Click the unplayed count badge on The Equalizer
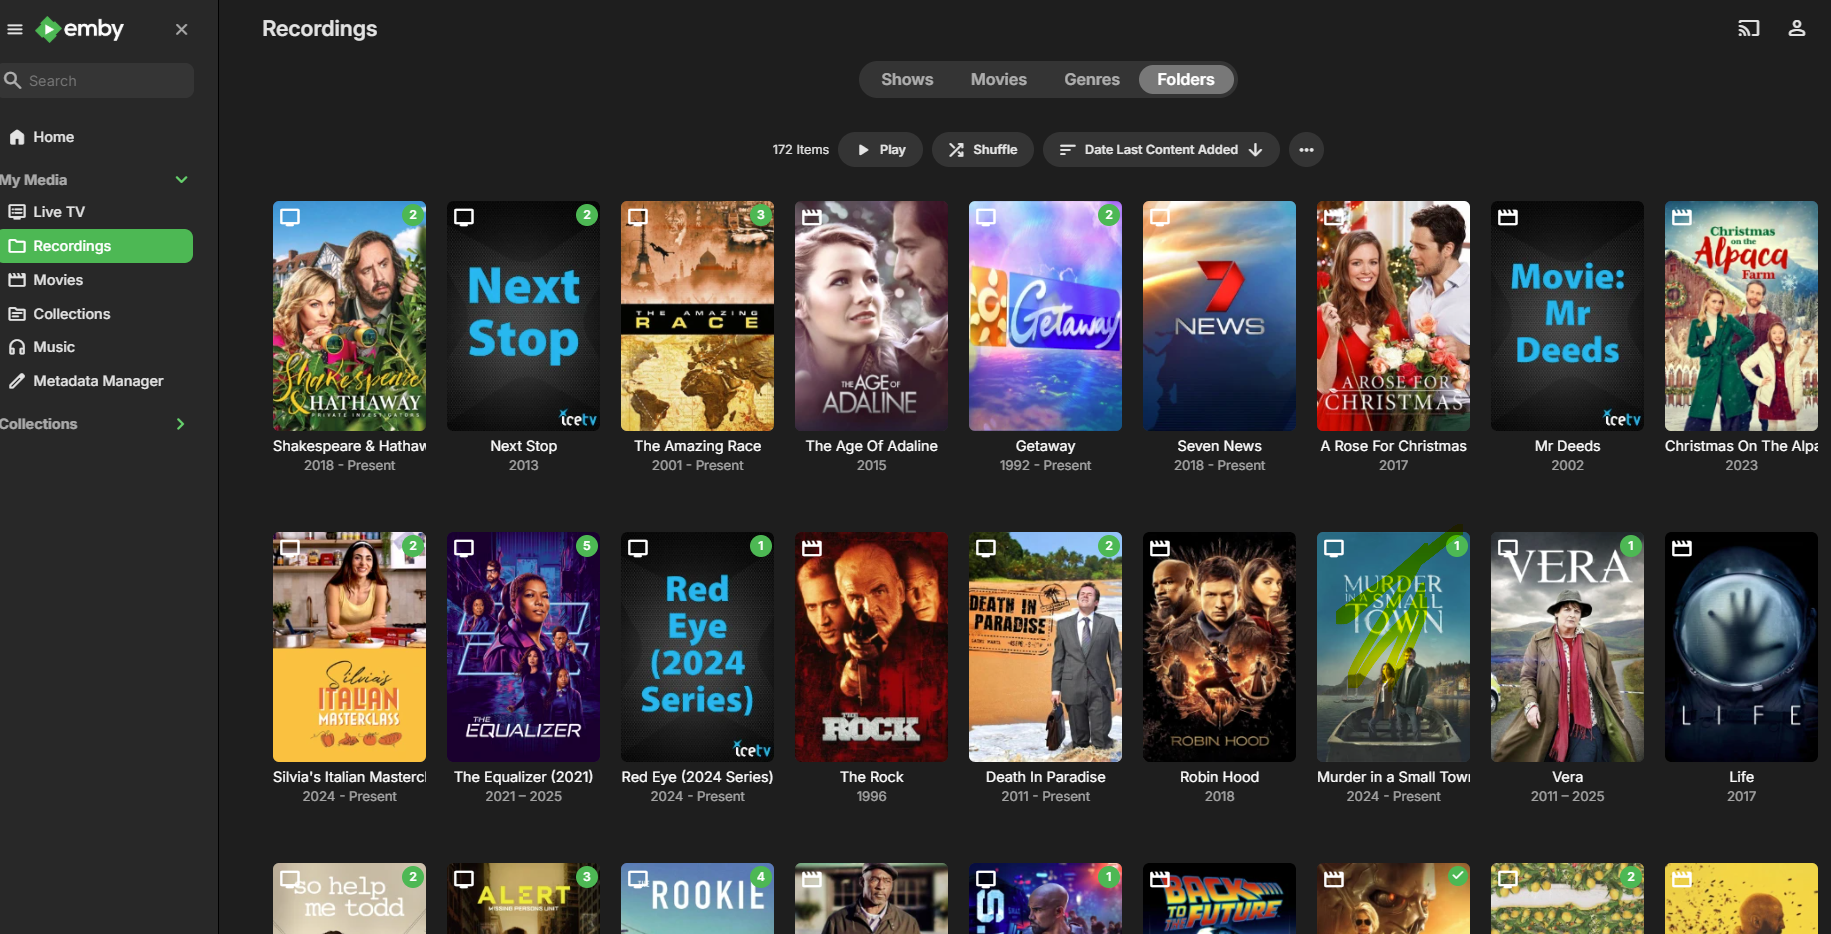The height and width of the screenshot is (934, 1831). tap(587, 546)
